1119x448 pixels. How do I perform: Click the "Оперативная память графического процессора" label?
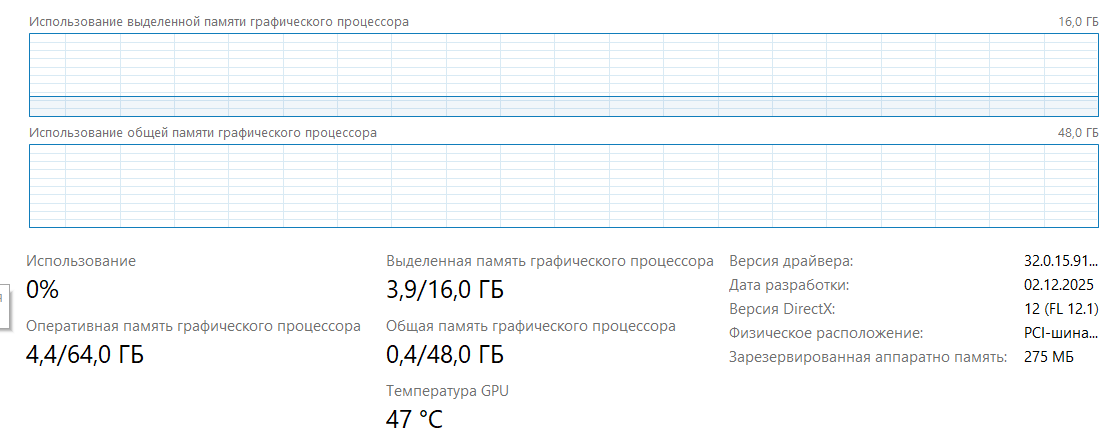pyautogui.click(x=193, y=326)
